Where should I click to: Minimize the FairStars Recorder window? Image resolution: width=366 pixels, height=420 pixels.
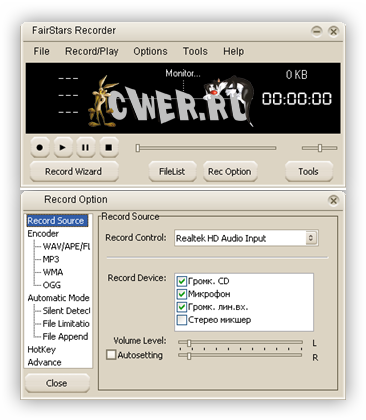pos(316,31)
